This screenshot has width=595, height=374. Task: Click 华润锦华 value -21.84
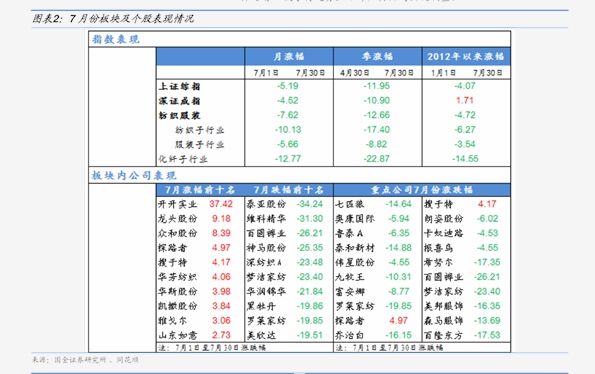310,292
